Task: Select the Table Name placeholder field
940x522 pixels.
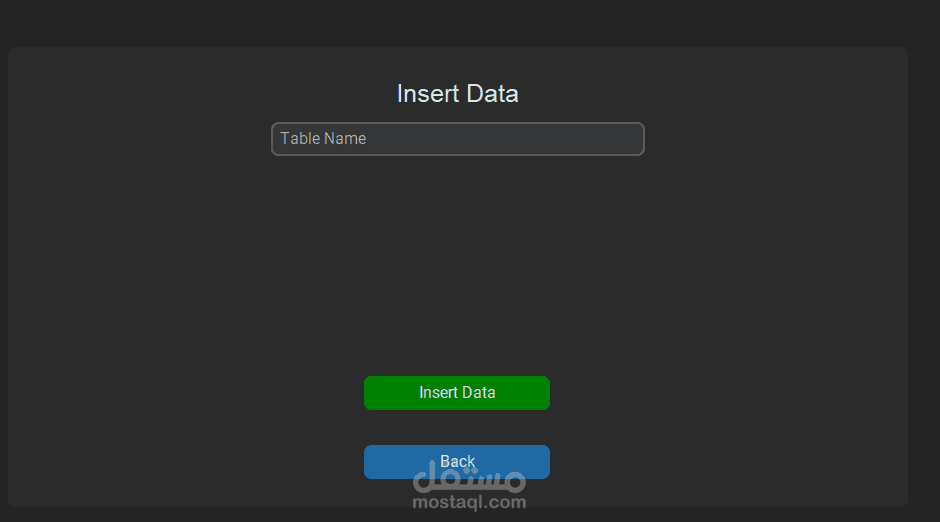Action: (457, 139)
